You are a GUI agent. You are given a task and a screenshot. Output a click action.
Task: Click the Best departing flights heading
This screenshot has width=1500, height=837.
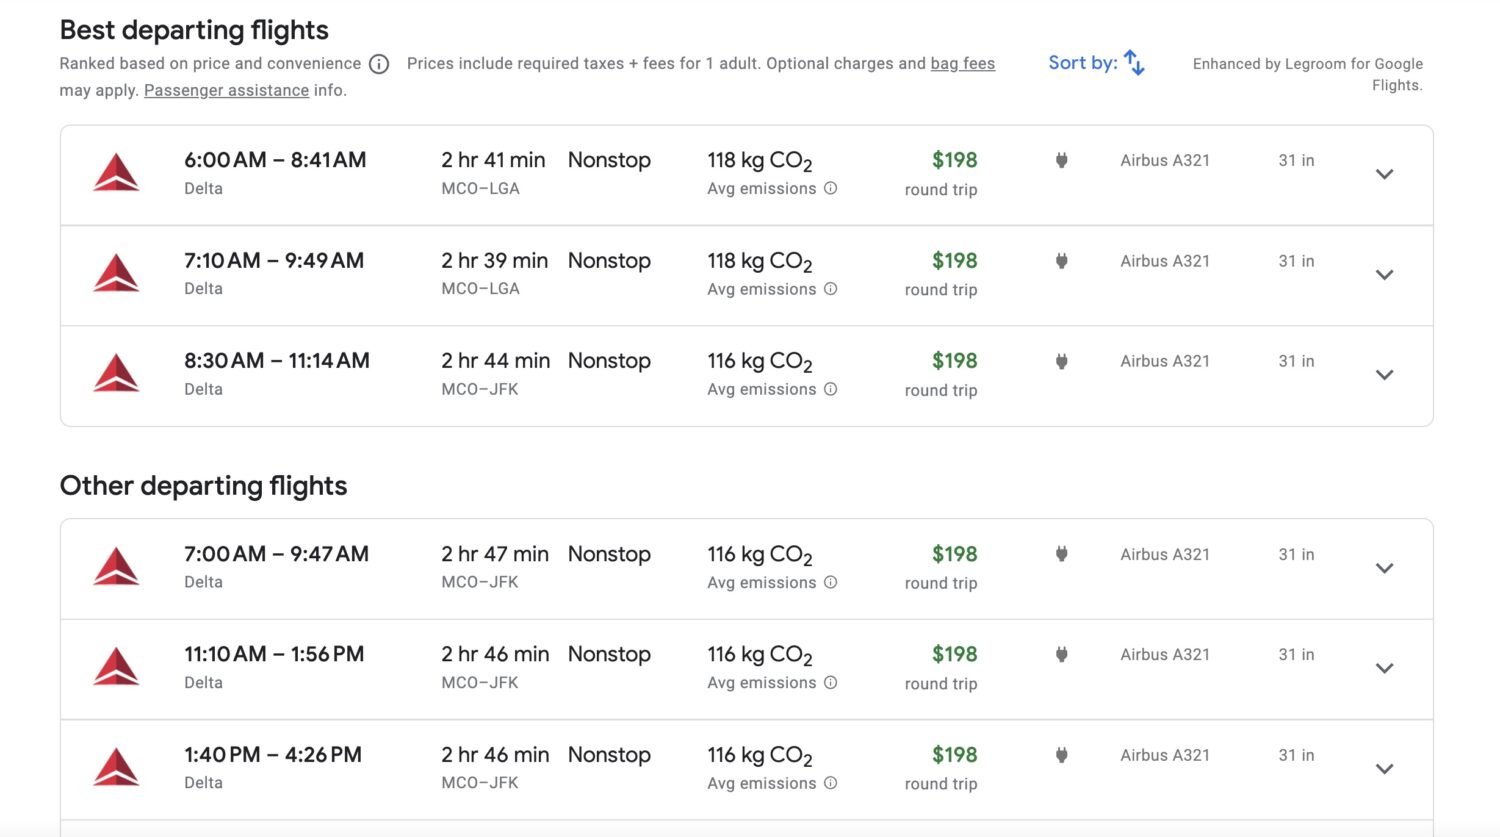coord(194,30)
